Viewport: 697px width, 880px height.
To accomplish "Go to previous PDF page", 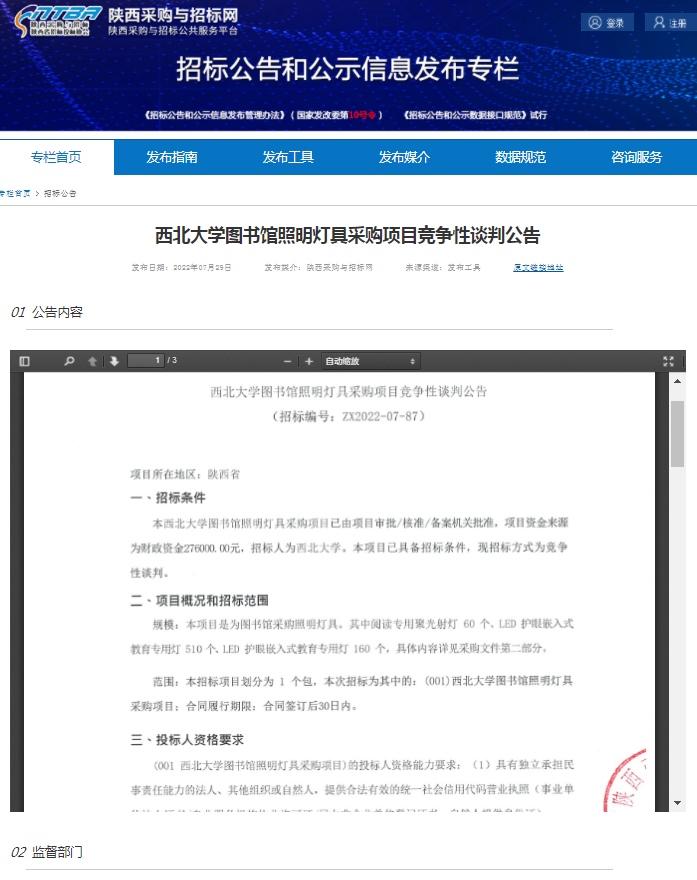I will coord(93,361).
